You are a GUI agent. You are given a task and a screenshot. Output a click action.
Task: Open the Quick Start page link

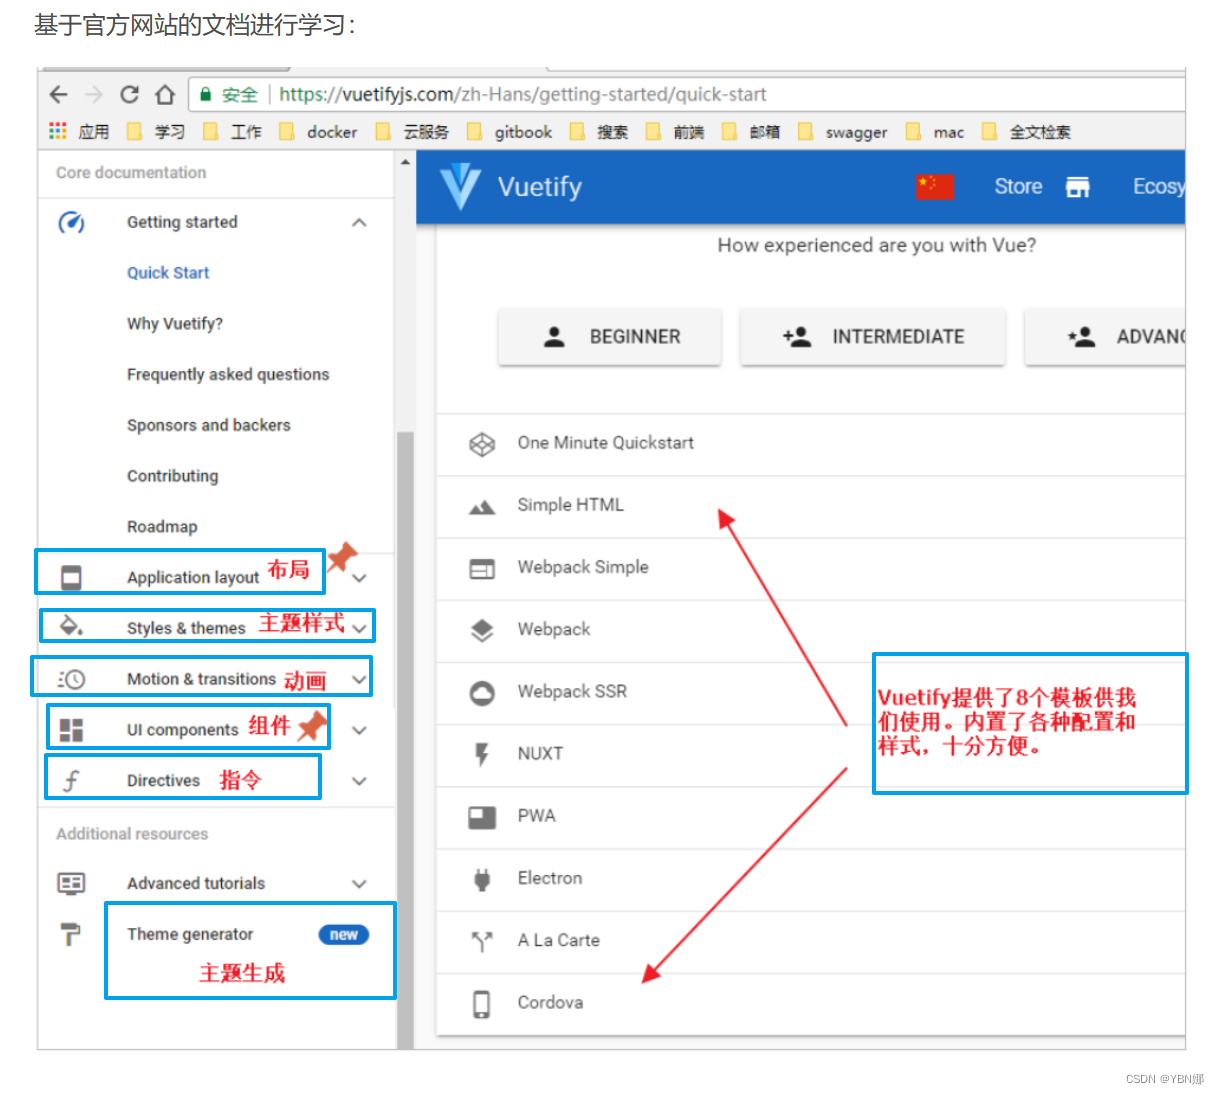tap(167, 272)
